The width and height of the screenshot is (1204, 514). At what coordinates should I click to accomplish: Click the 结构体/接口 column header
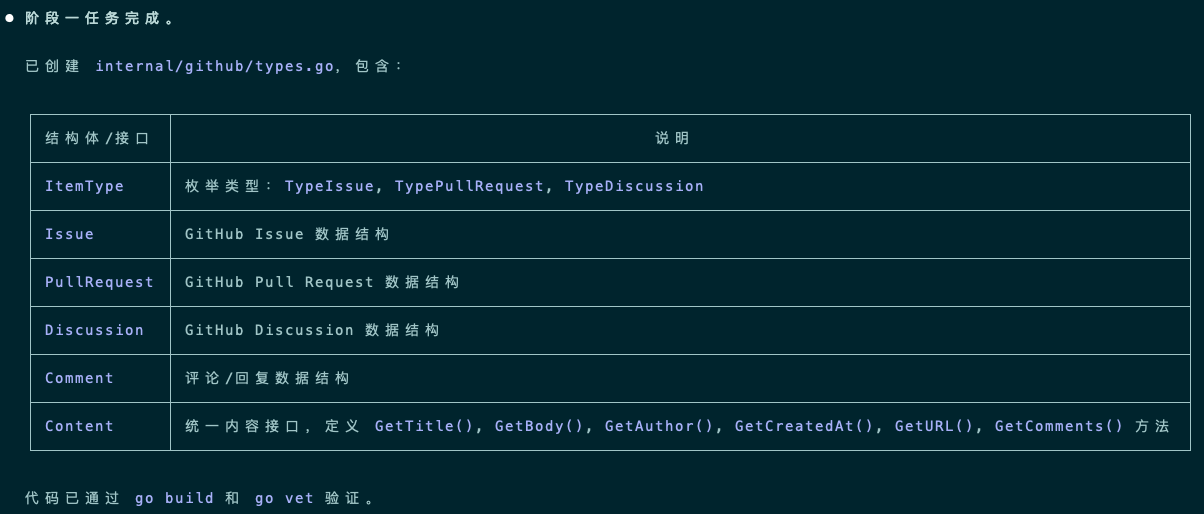(97, 138)
